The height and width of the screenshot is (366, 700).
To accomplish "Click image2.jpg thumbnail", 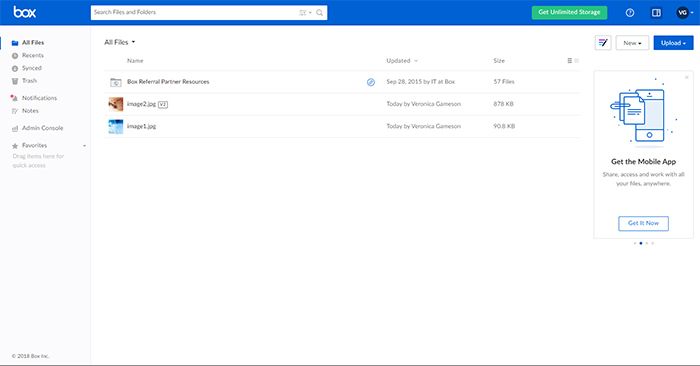I will tap(116, 104).
